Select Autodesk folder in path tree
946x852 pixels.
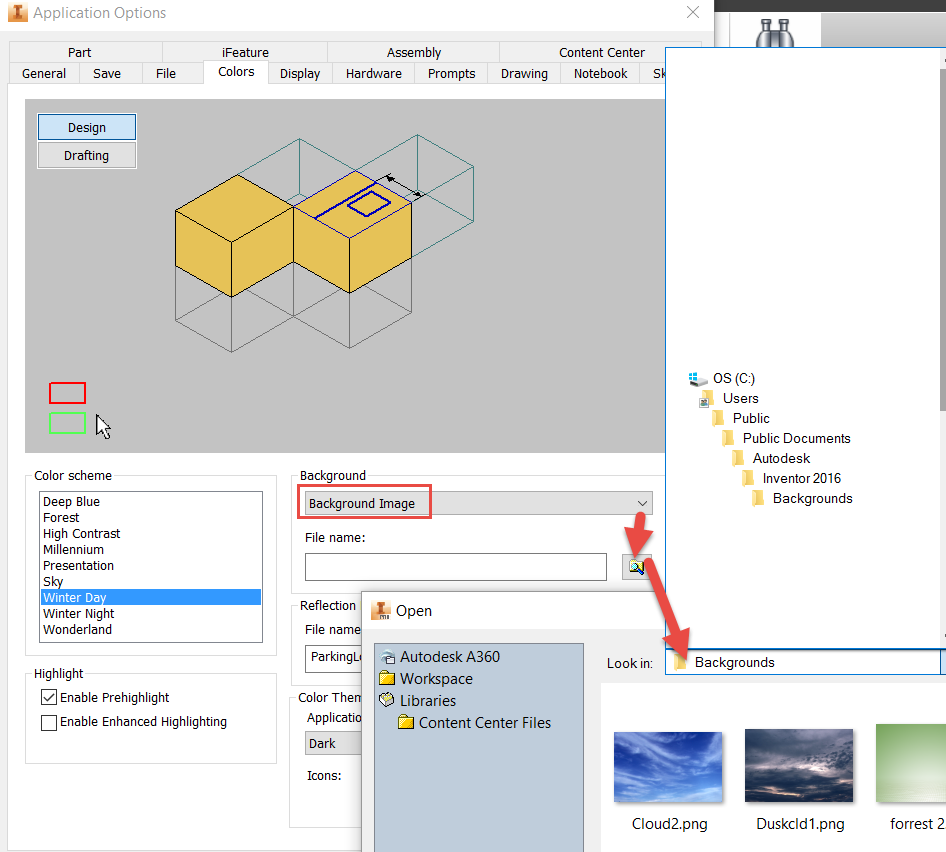[x=771, y=458]
